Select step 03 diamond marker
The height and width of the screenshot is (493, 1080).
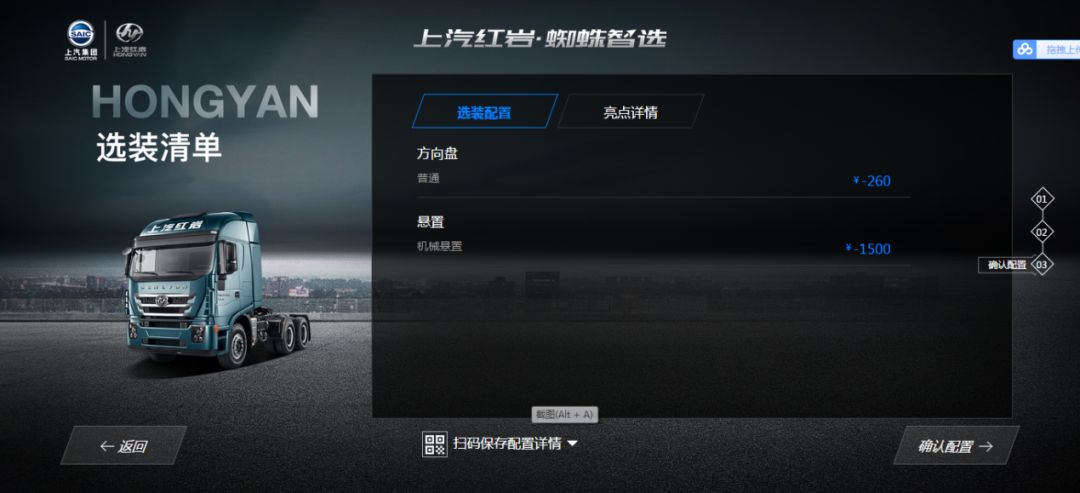pyautogui.click(x=1042, y=264)
